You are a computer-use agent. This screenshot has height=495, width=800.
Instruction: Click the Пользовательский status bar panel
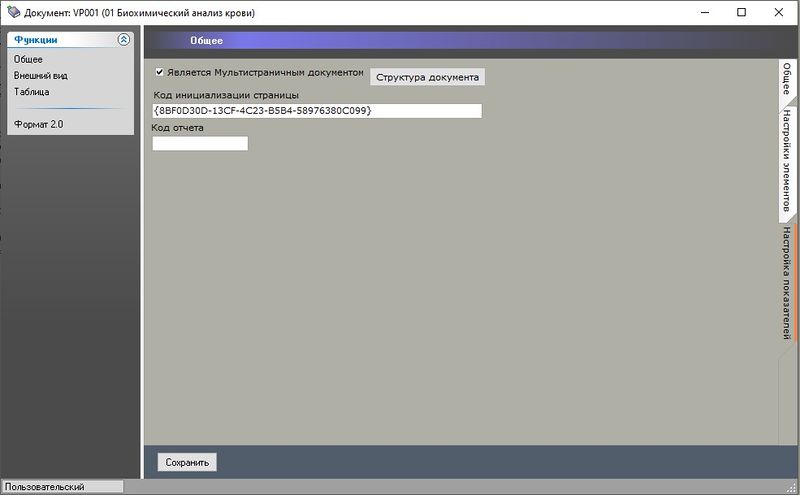tap(60, 487)
